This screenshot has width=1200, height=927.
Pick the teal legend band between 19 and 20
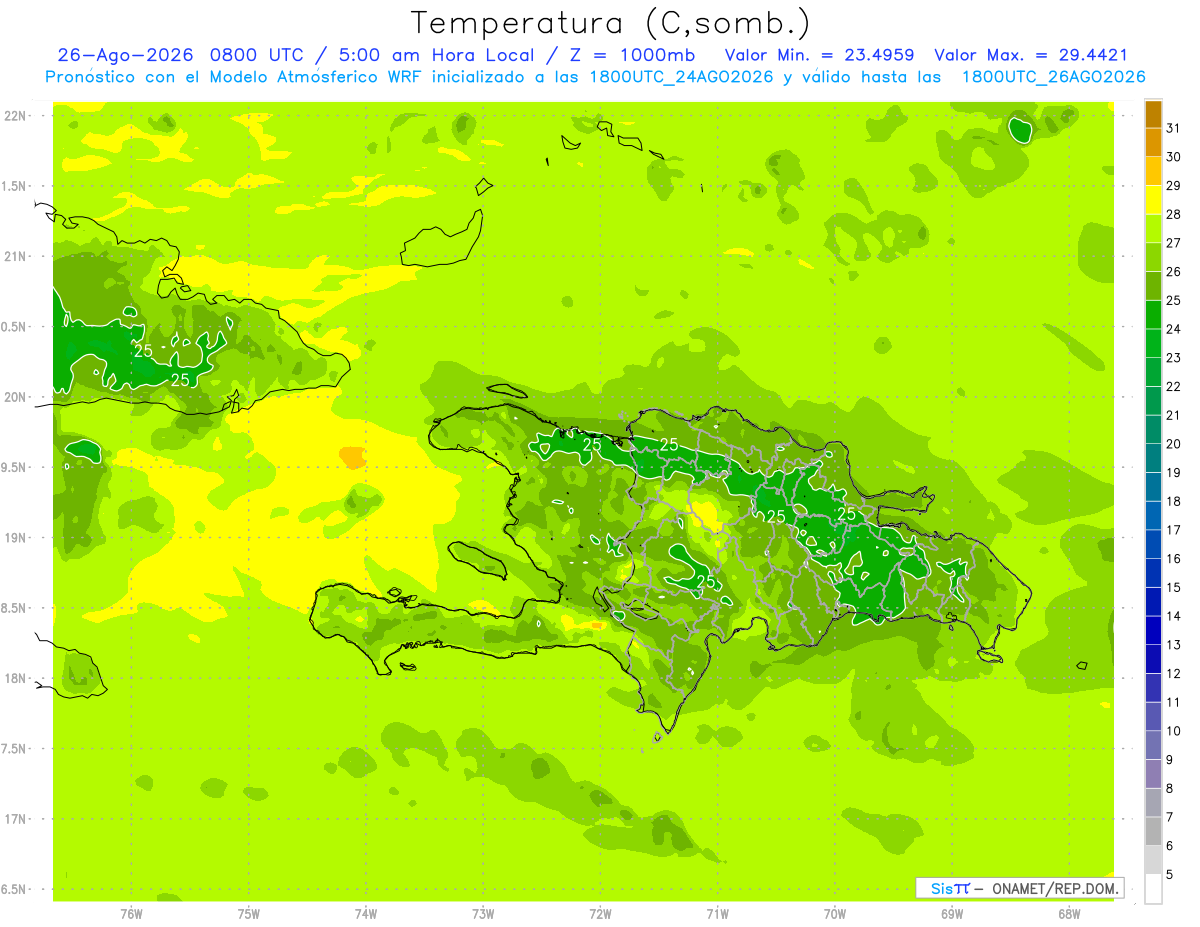pos(1153,458)
